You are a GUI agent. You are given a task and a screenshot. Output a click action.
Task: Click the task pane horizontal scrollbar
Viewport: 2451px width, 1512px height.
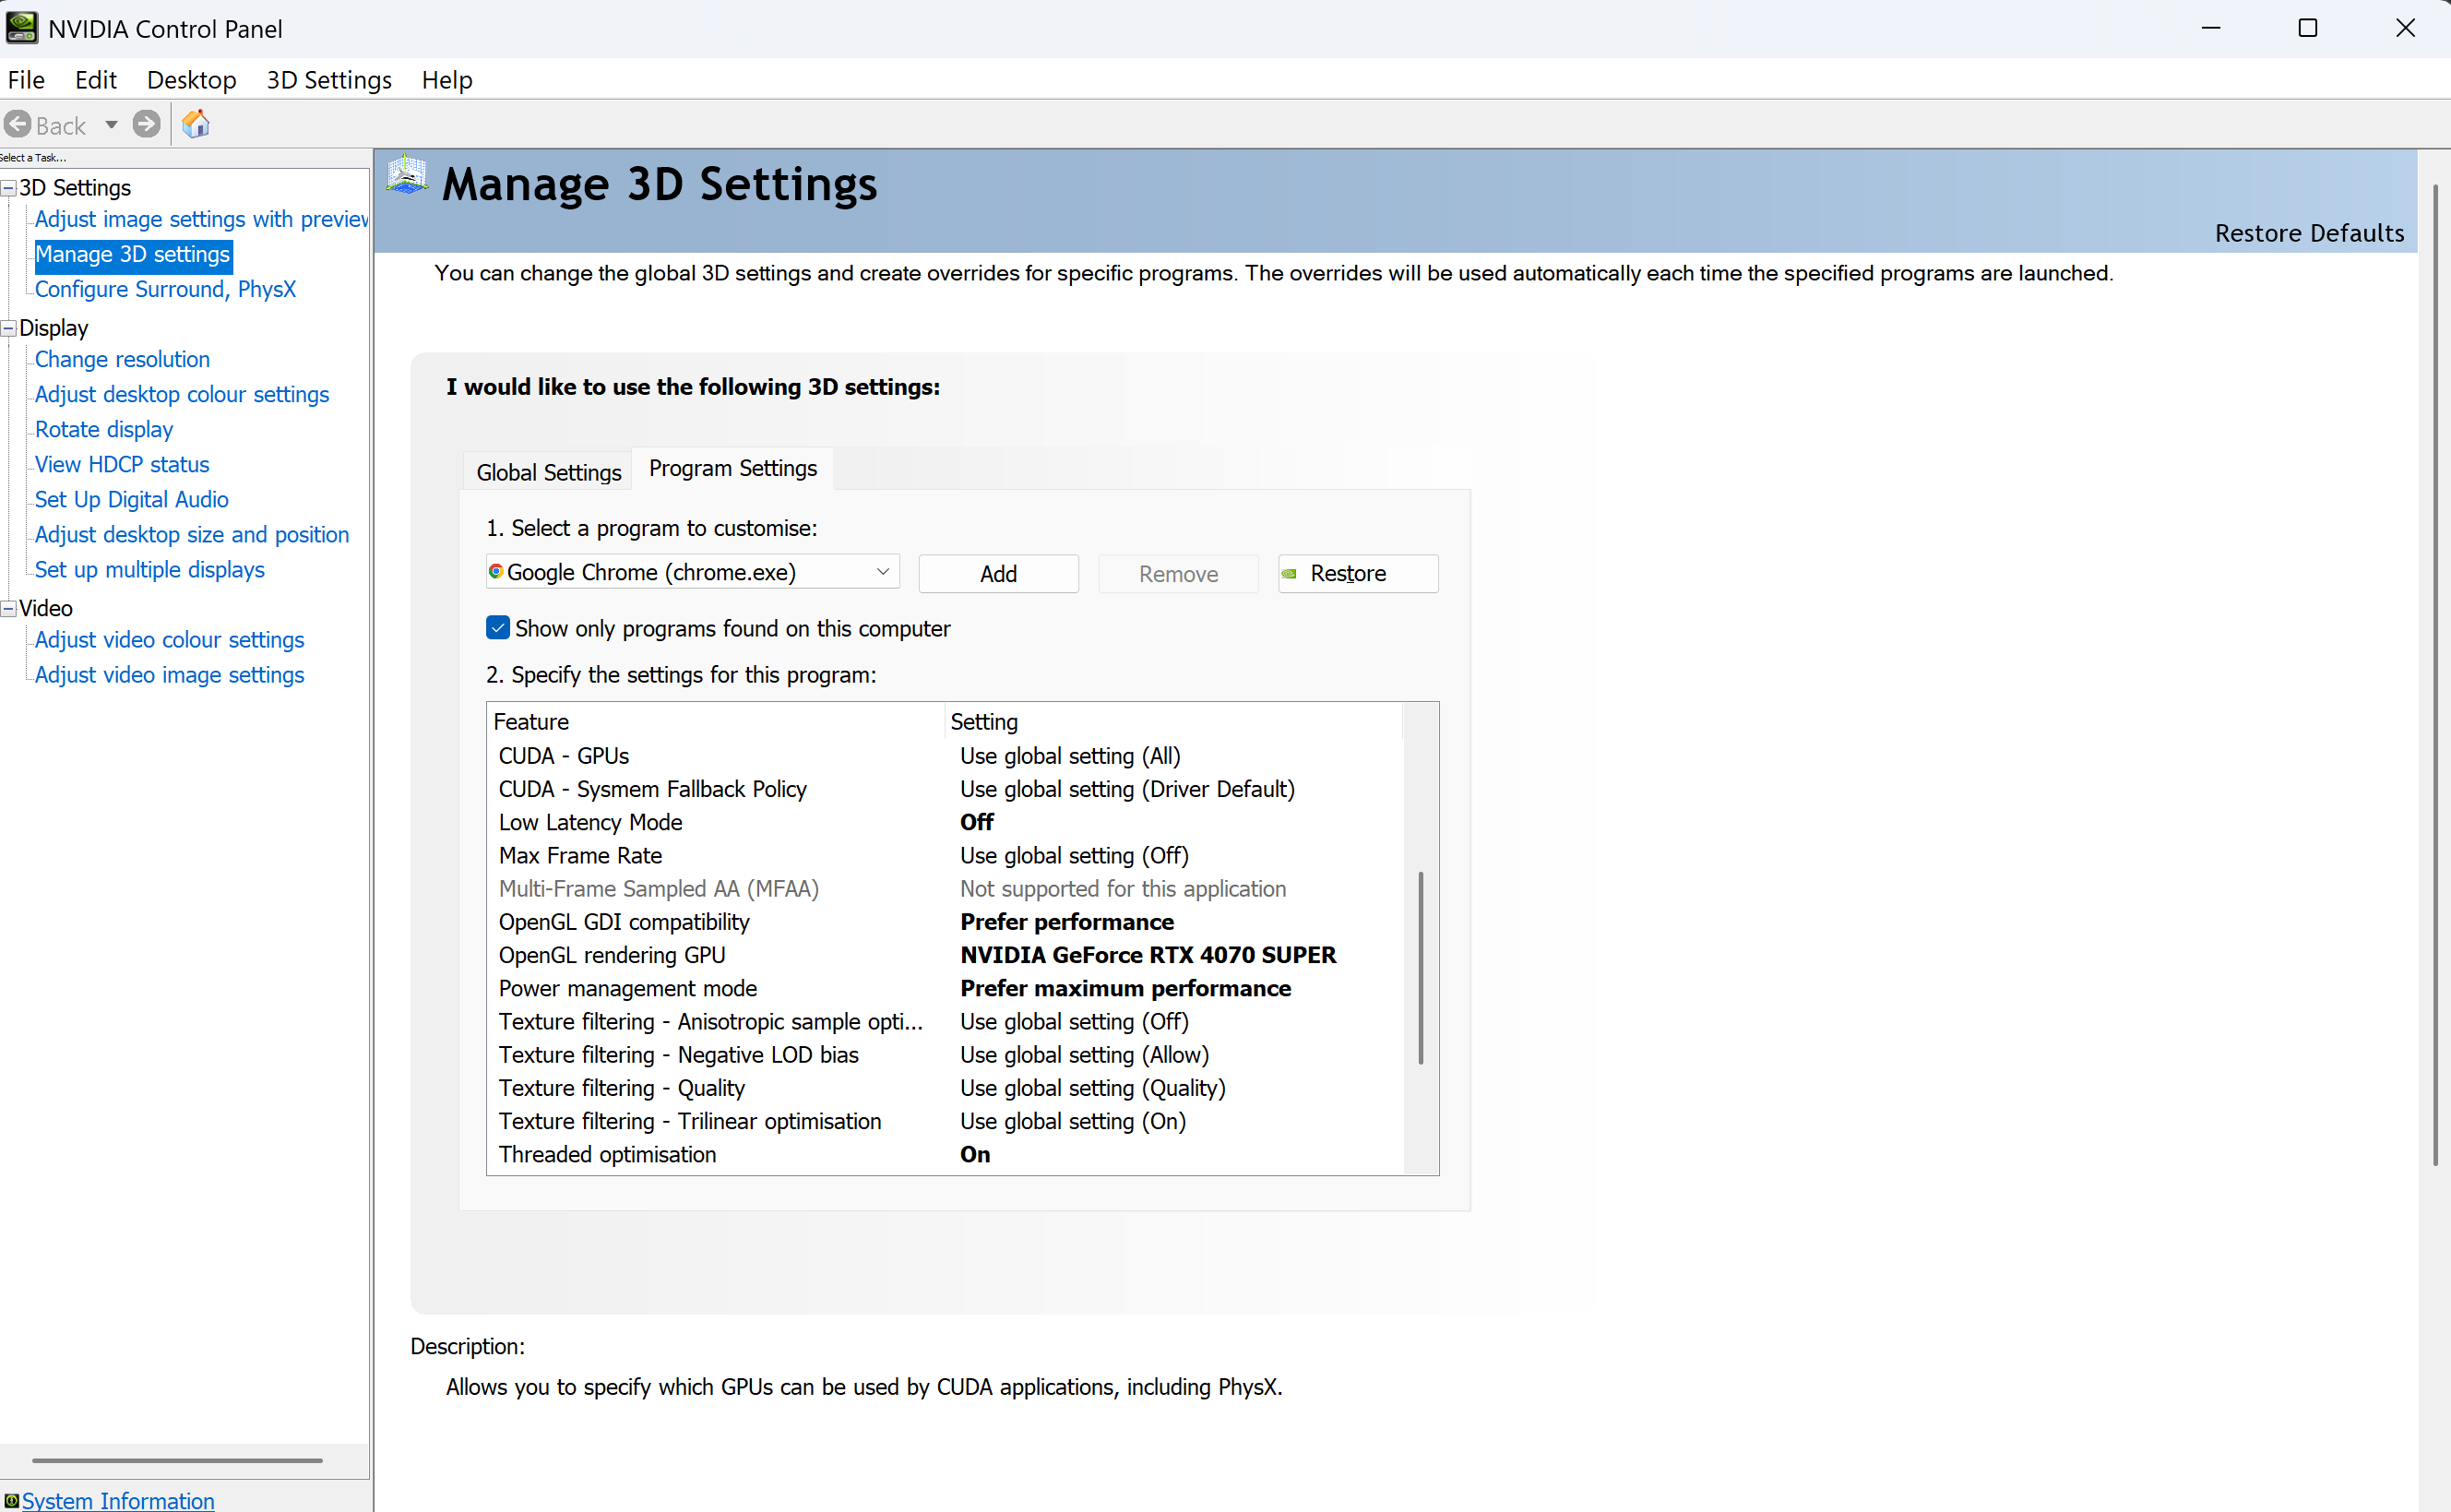click(x=177, y=1460)
